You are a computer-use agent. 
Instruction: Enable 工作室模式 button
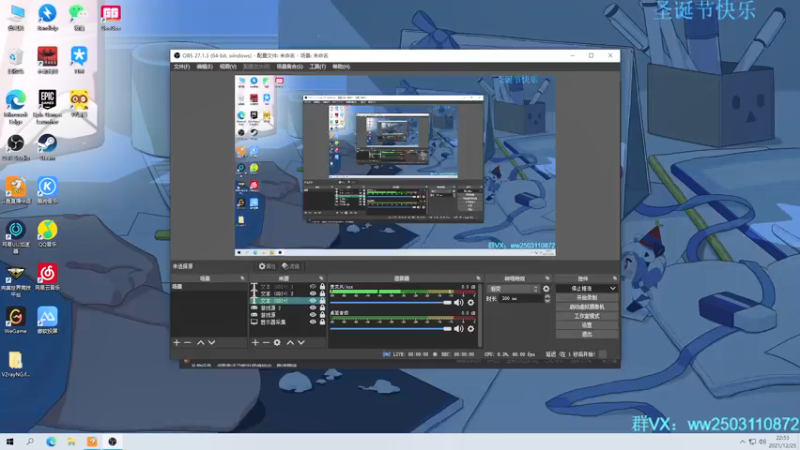click(x=587, y=316)
